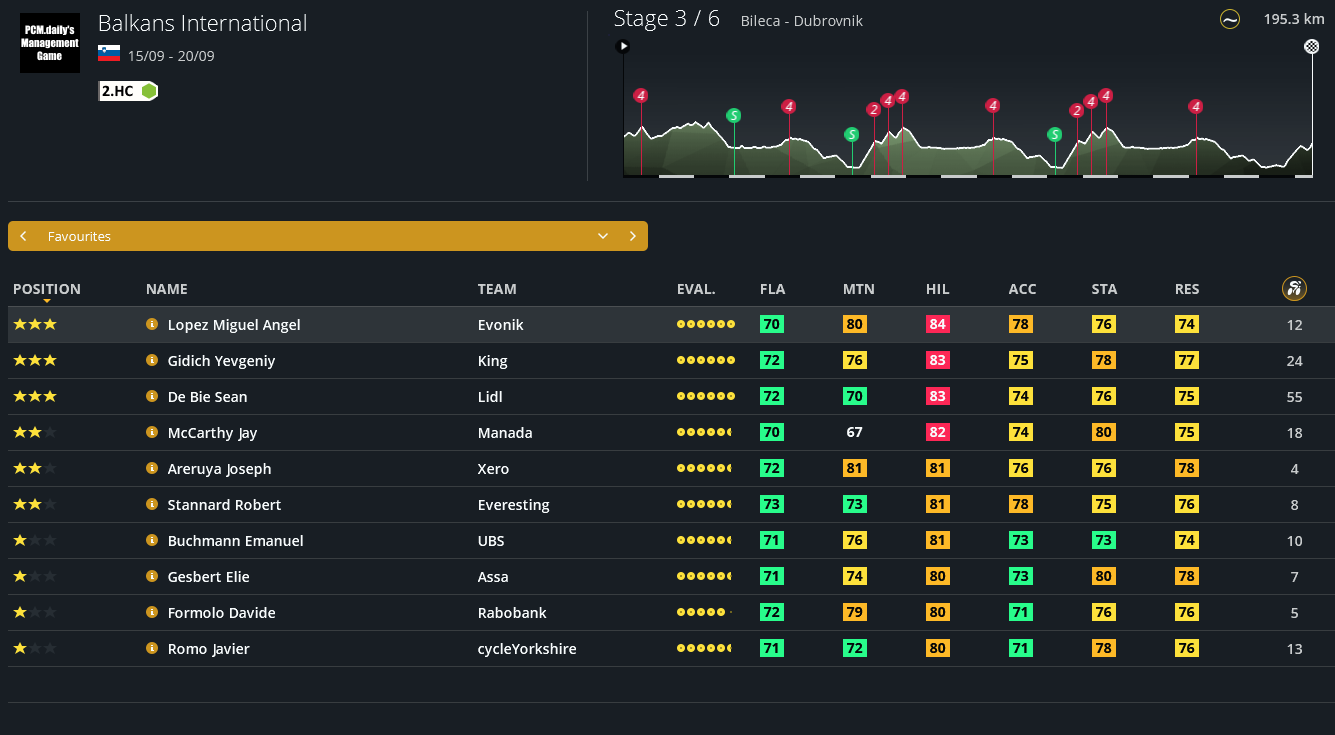1335x735 pixels.
Task: Expand the Favourites dropdown chevron
Action: point(603,236)
